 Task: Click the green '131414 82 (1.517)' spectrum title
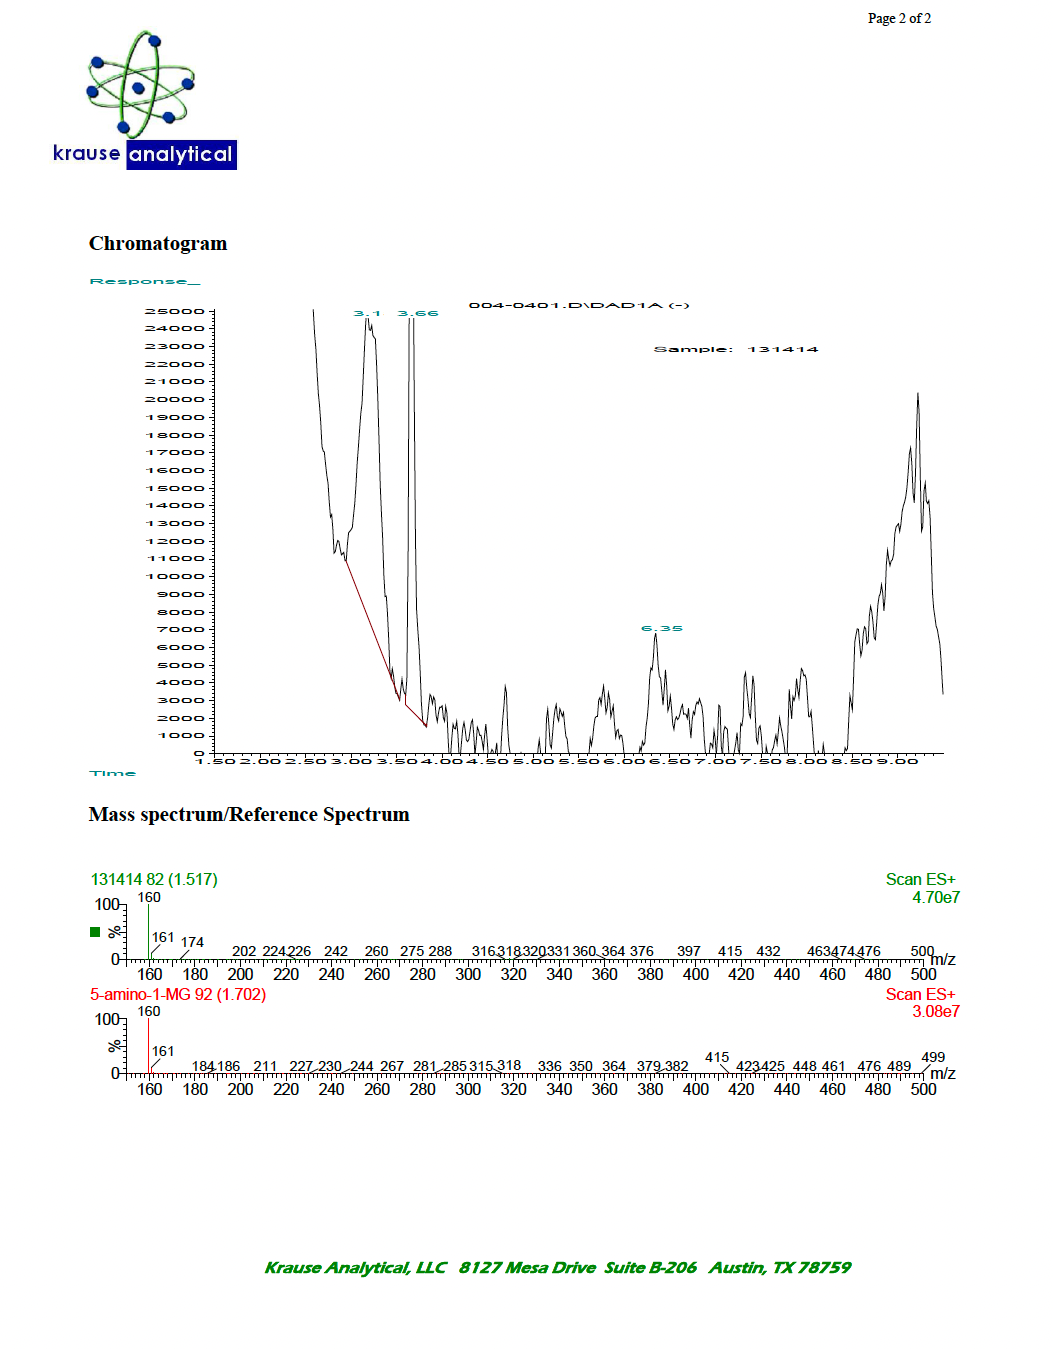click(x=154, y=880)
